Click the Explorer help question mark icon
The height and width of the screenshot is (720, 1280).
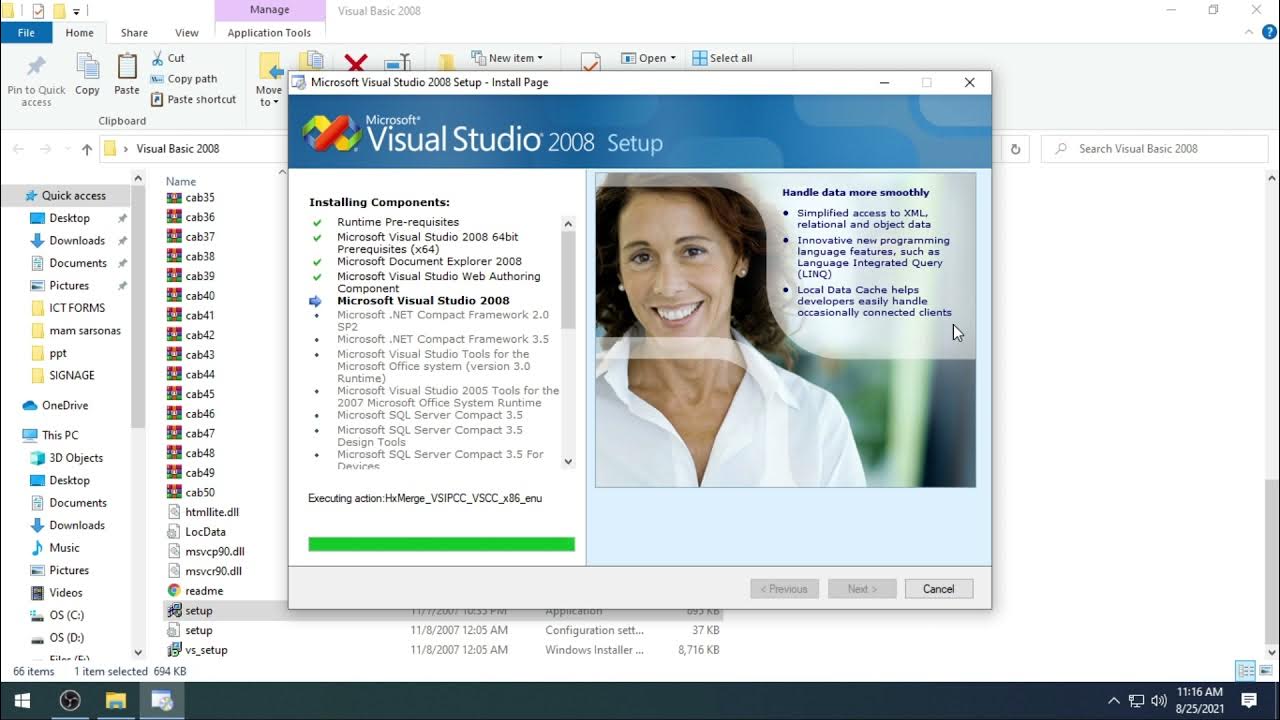click(1269, 33)
